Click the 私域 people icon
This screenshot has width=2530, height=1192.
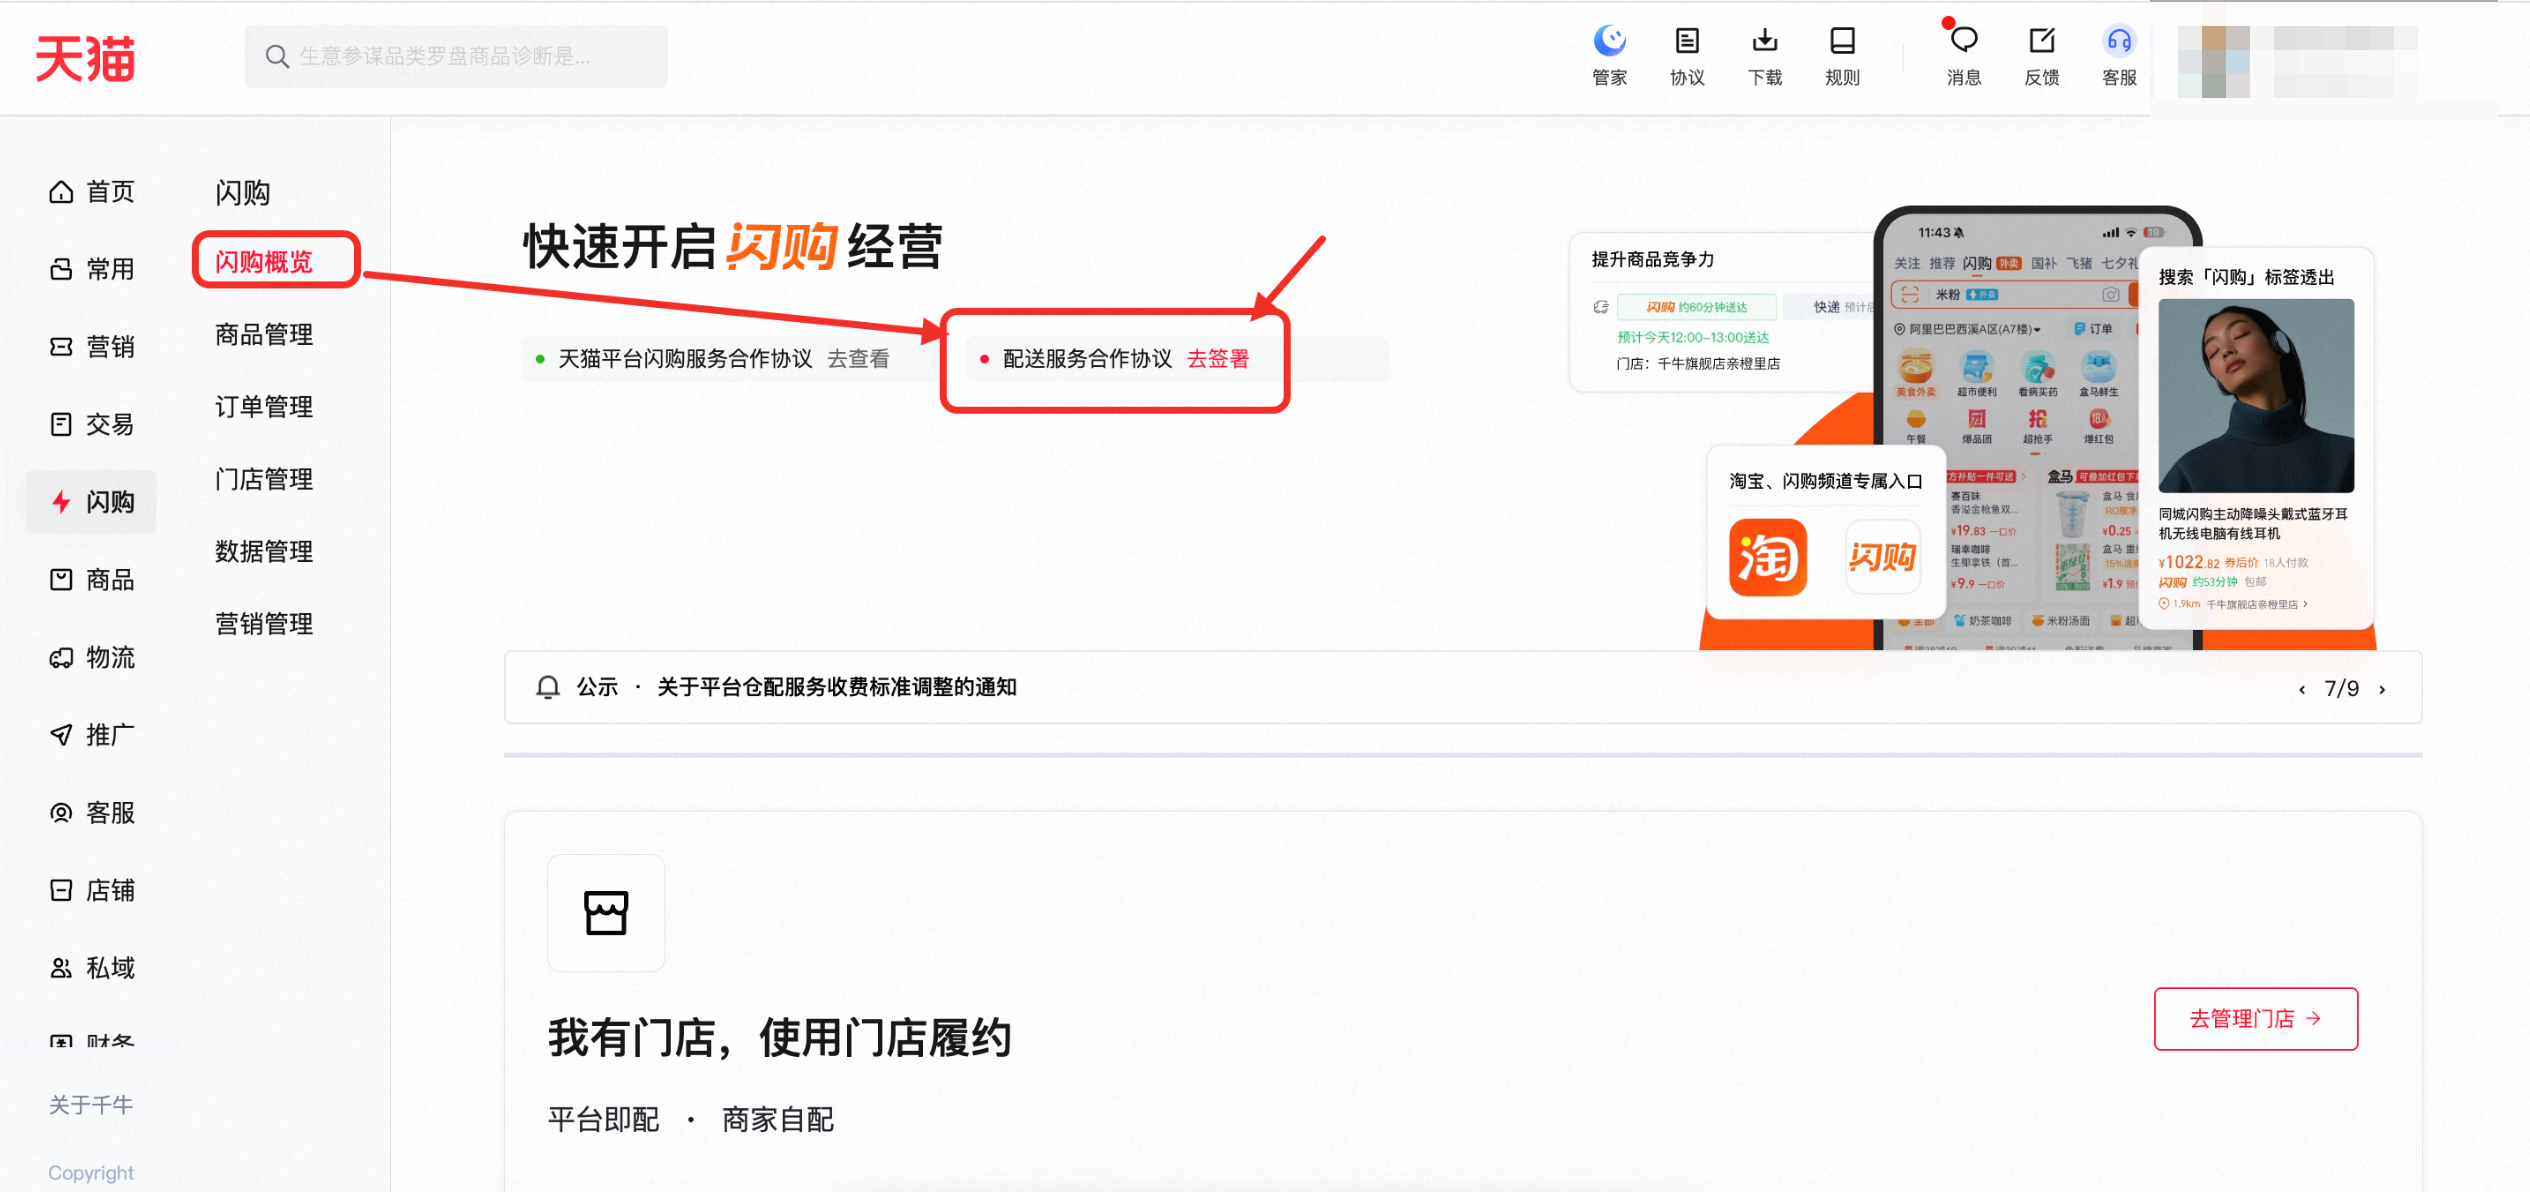pyautogui.click(x=61, y=968)
